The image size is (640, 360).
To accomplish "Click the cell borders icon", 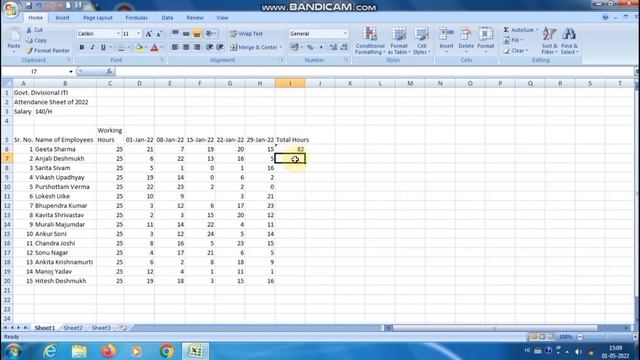I will tap(121, 47).
